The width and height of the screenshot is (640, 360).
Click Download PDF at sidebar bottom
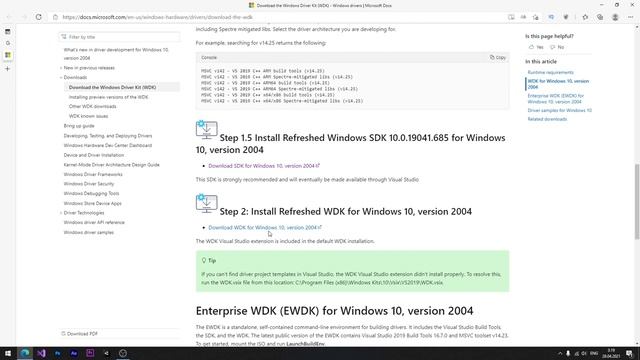pyautogui.click(x=80, y=333)
